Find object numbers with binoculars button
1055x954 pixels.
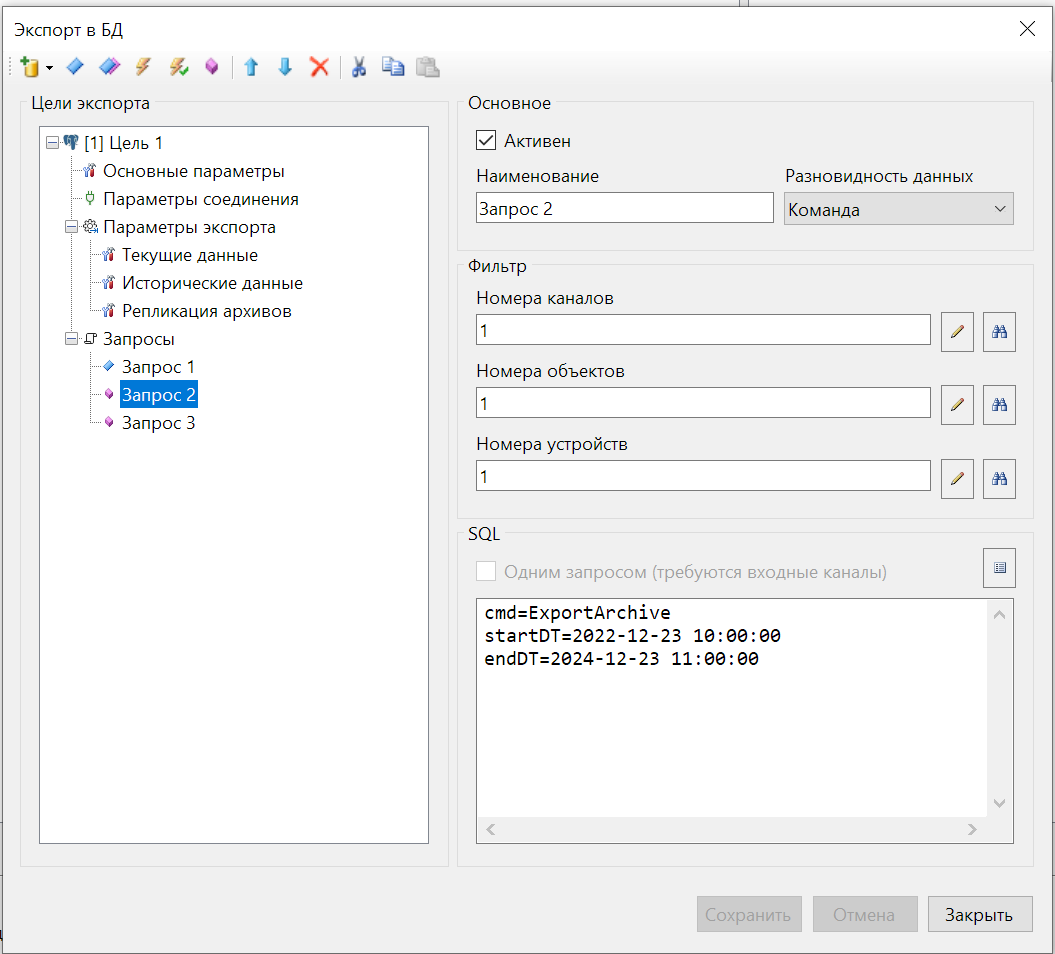tap(999, 405)
